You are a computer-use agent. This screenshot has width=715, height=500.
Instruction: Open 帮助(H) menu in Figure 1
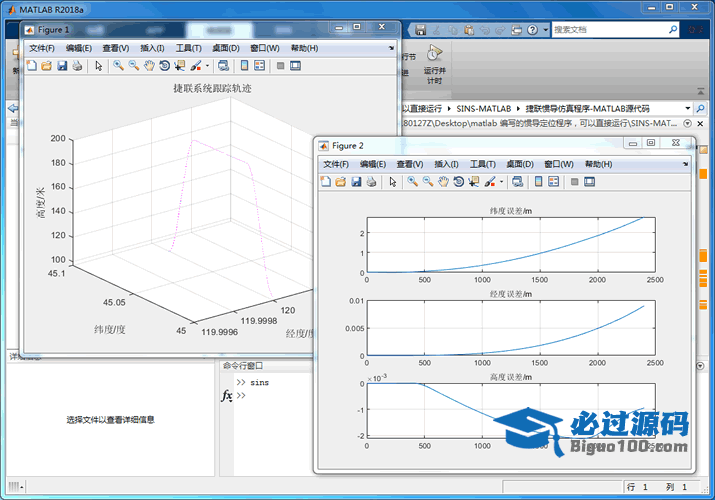coord(304,48)
